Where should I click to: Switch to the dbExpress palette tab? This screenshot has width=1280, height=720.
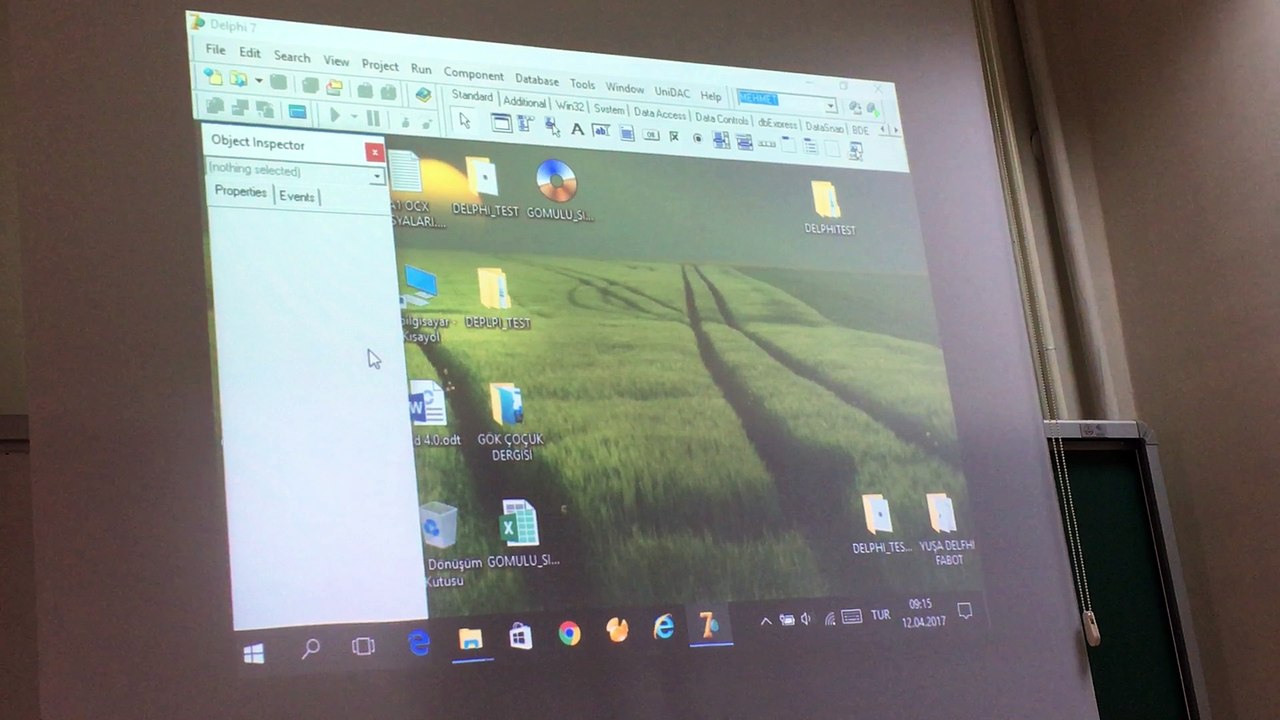click(777, 123)
